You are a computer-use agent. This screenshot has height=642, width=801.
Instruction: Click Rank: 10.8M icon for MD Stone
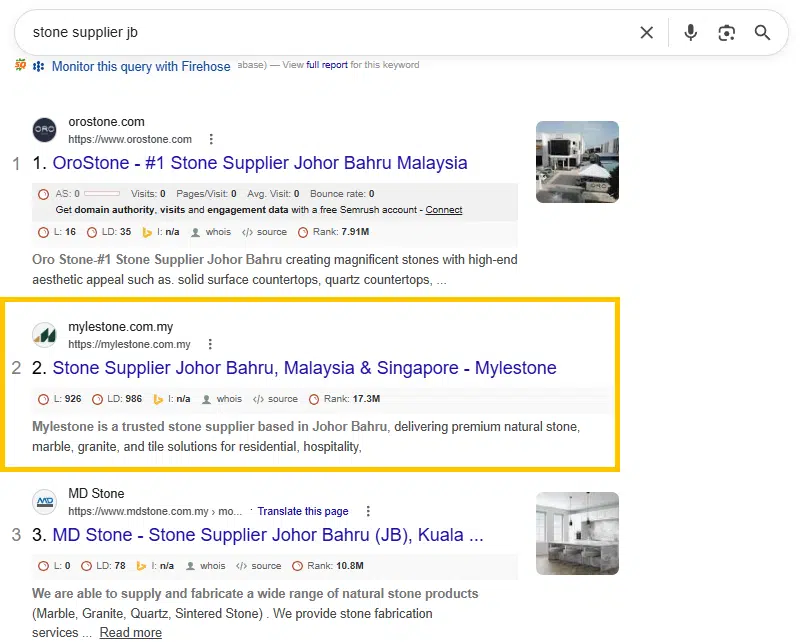297,566
